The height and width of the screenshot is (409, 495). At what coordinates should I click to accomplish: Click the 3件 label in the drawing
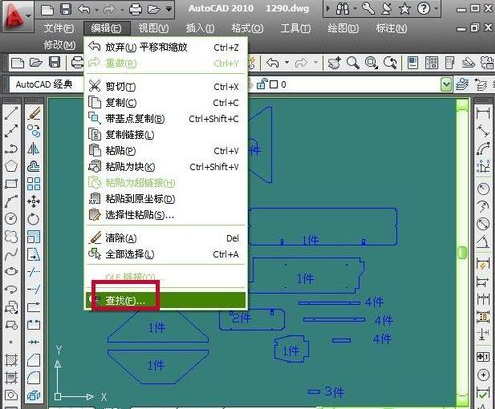334,392
